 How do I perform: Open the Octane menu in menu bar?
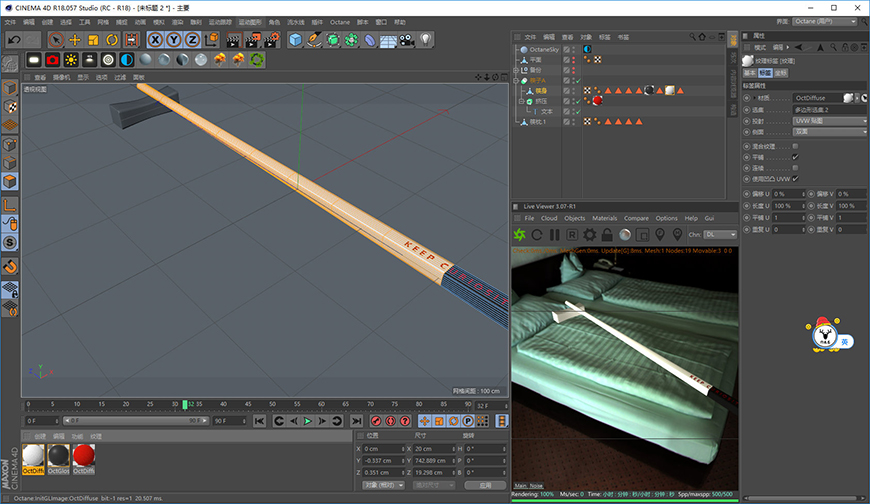pyautogui.click(x=340, y=22)
